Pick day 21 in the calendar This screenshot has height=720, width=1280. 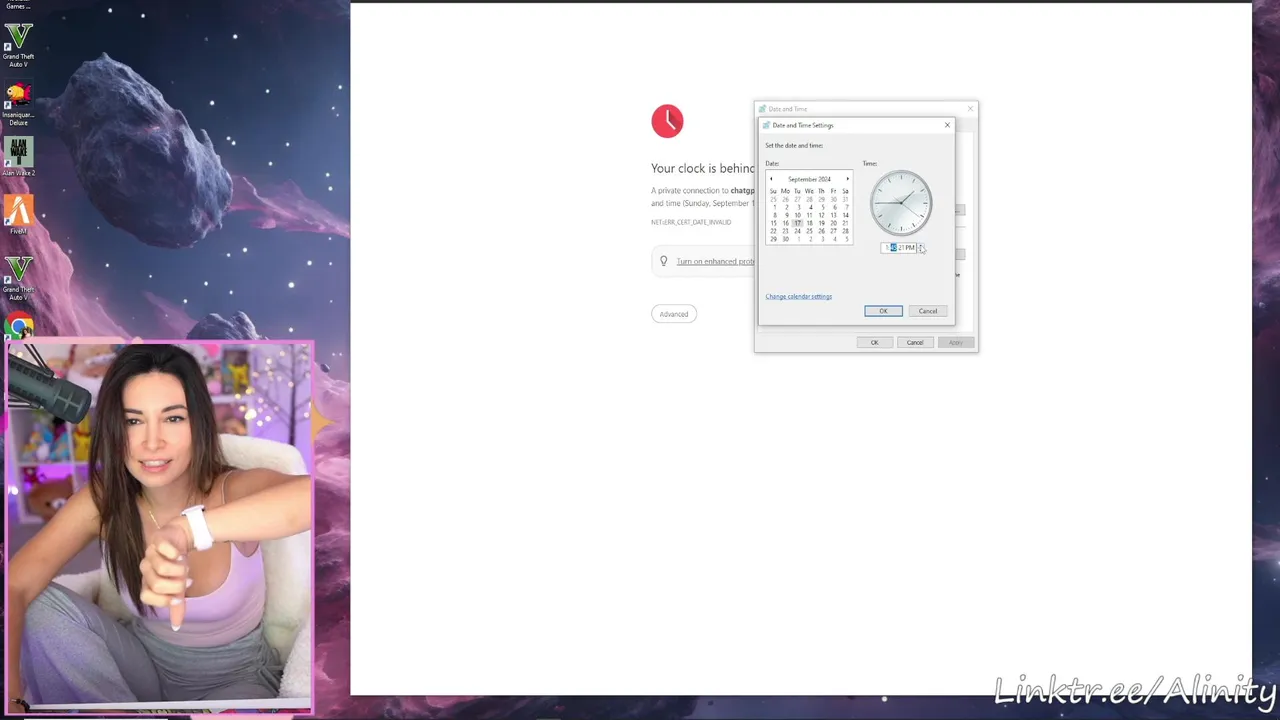point(845,223)
